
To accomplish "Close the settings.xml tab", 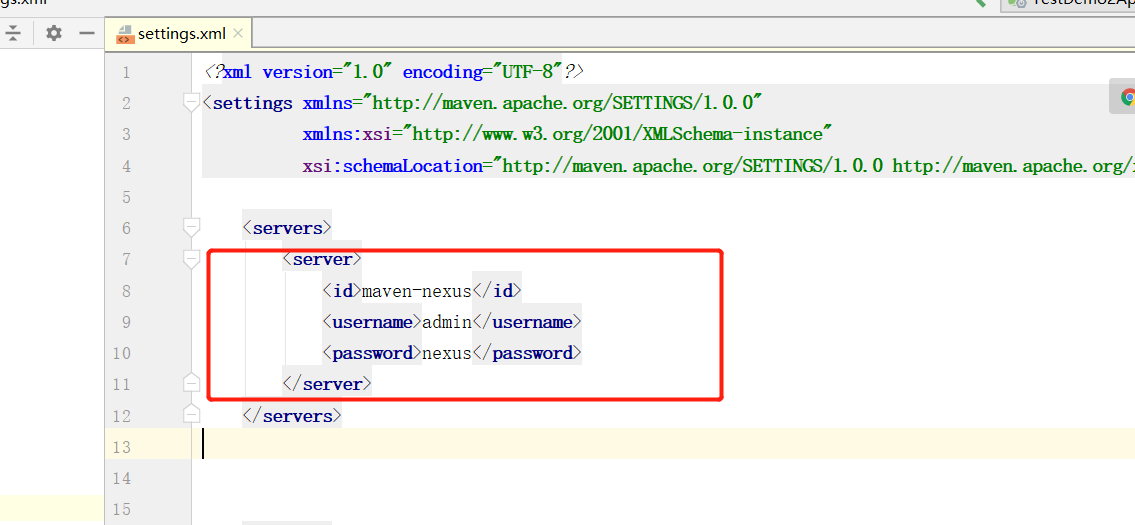I will pyautogui.click(x=239, y=33).
